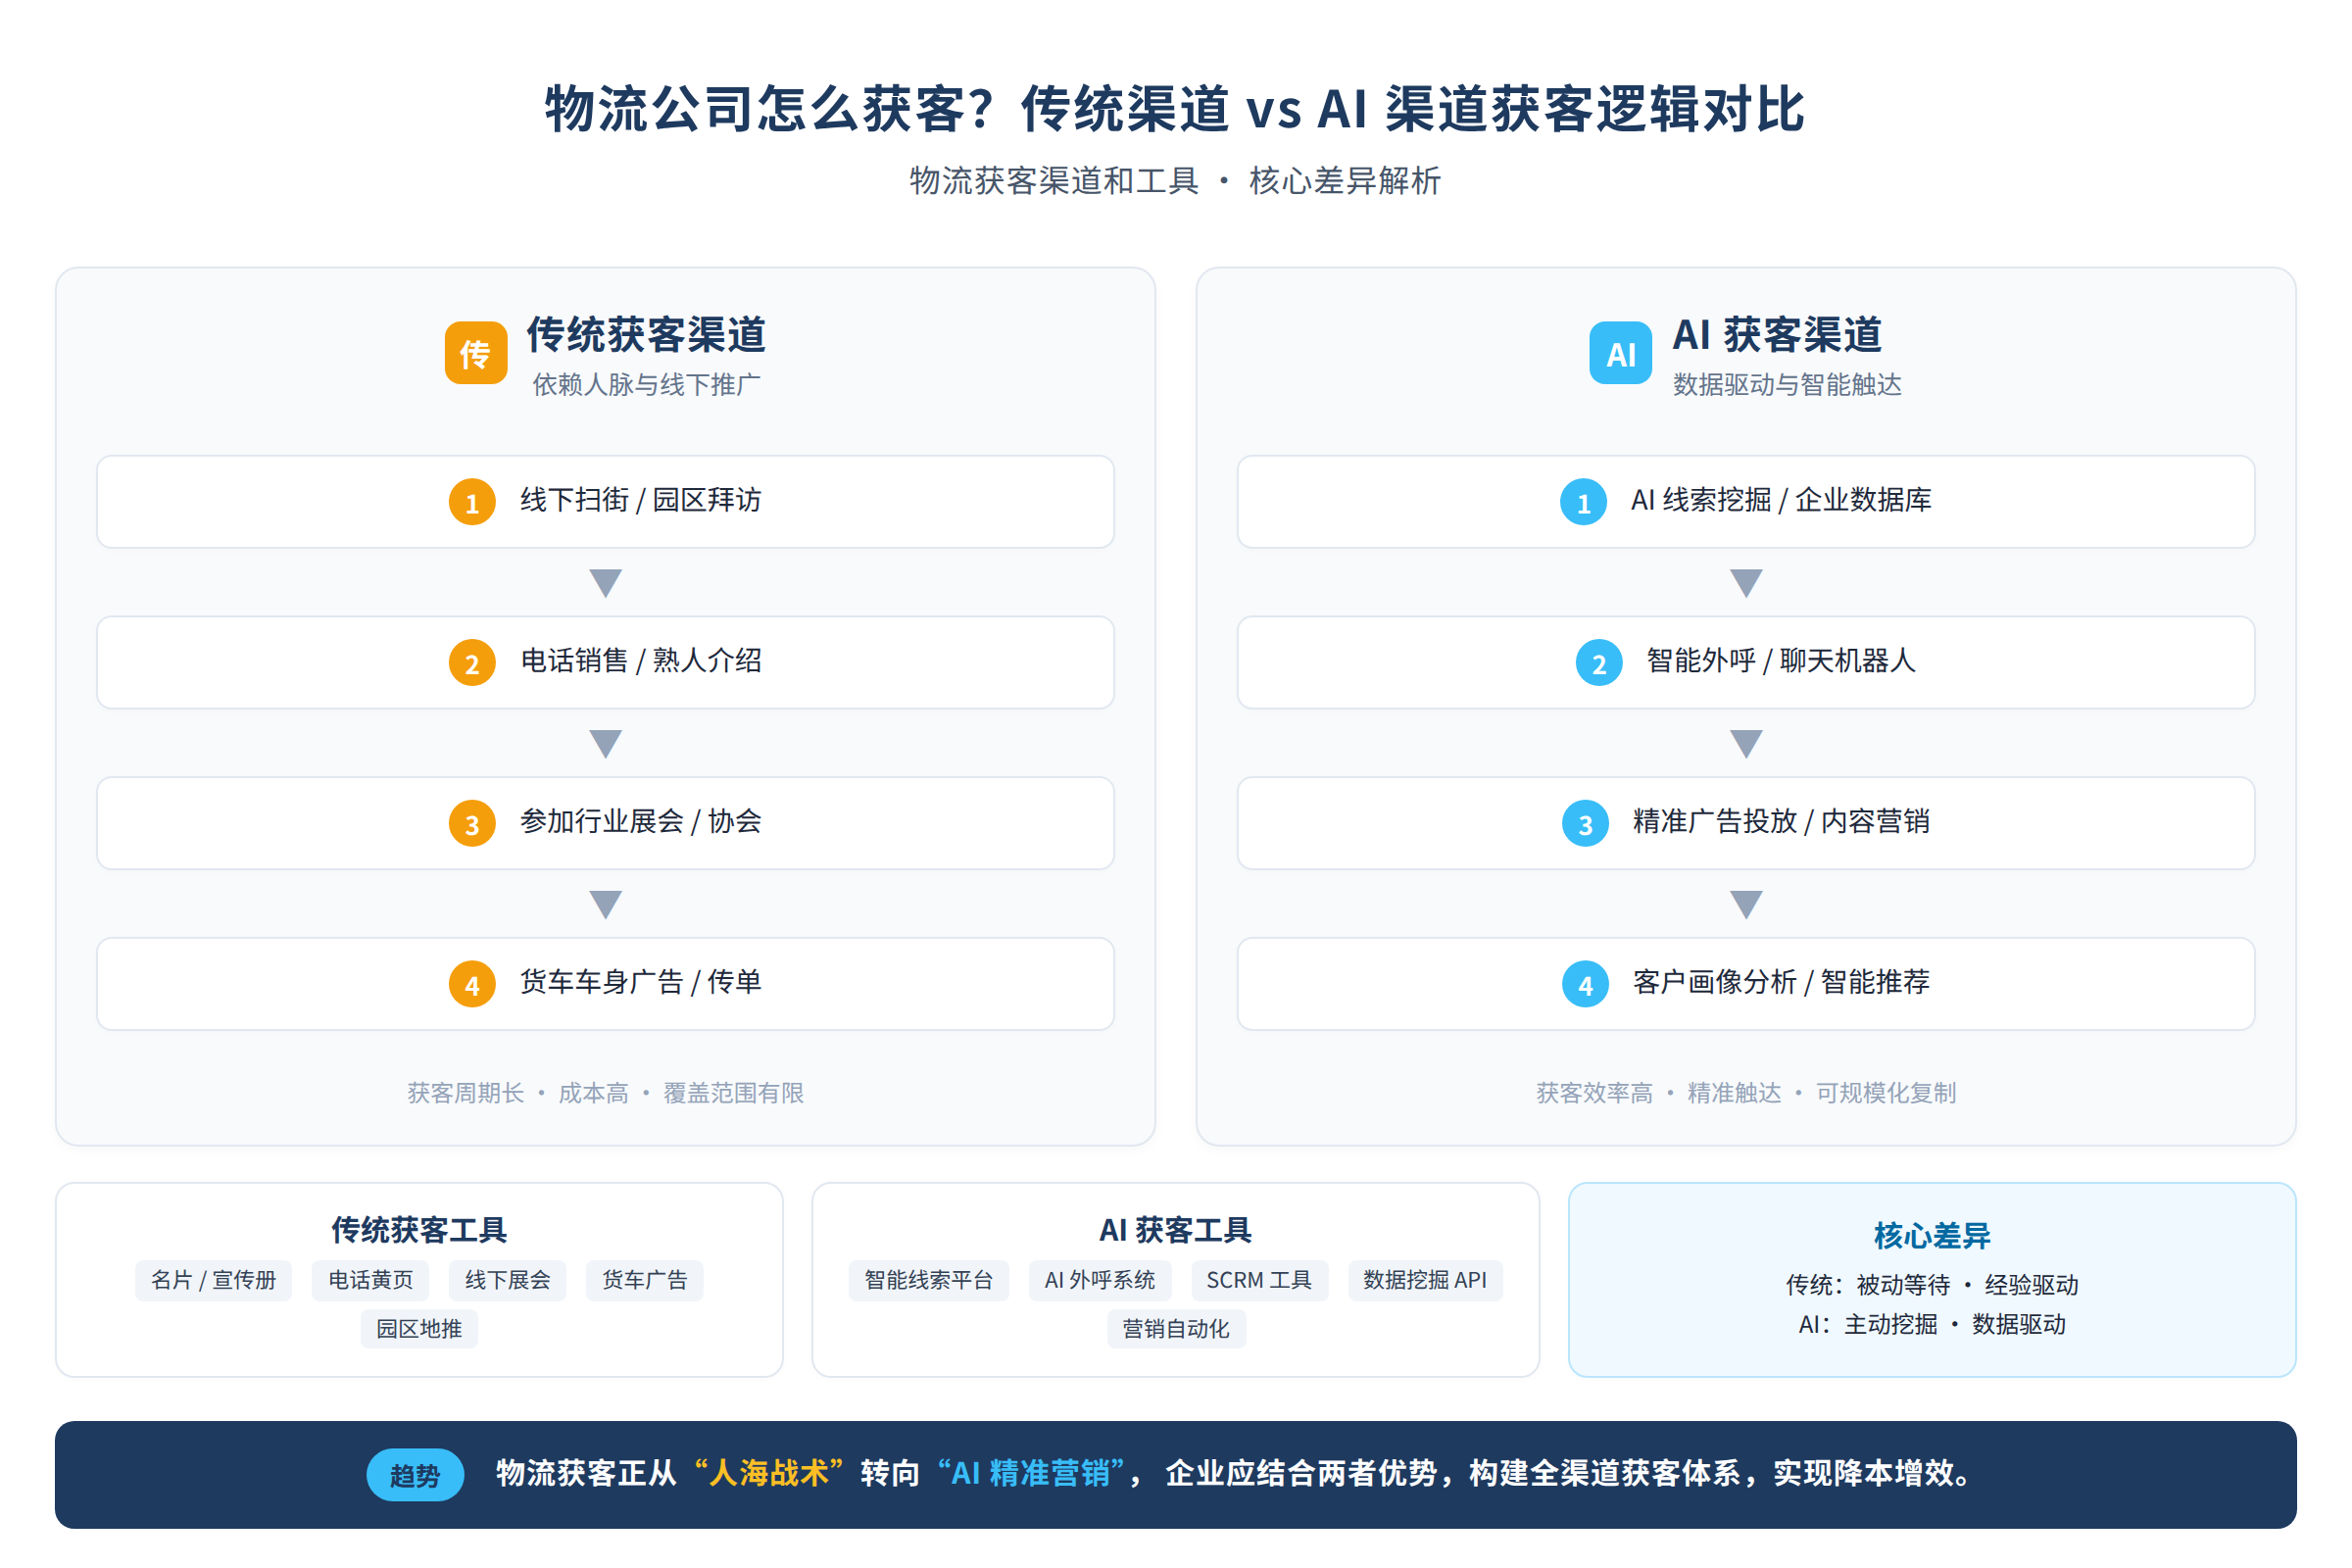Click orange number 1 beside 线下扫街

(472, 502)
